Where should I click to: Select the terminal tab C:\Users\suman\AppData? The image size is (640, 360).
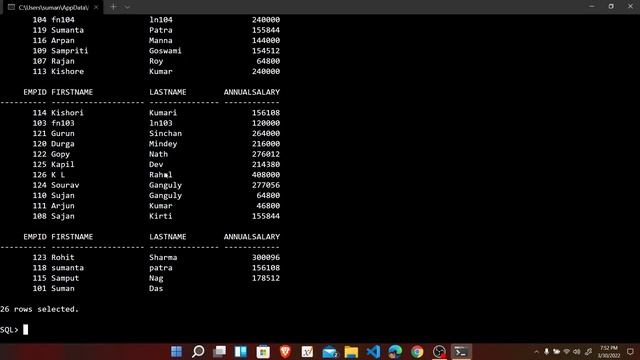pyautogui.click(x=53, y=7)
